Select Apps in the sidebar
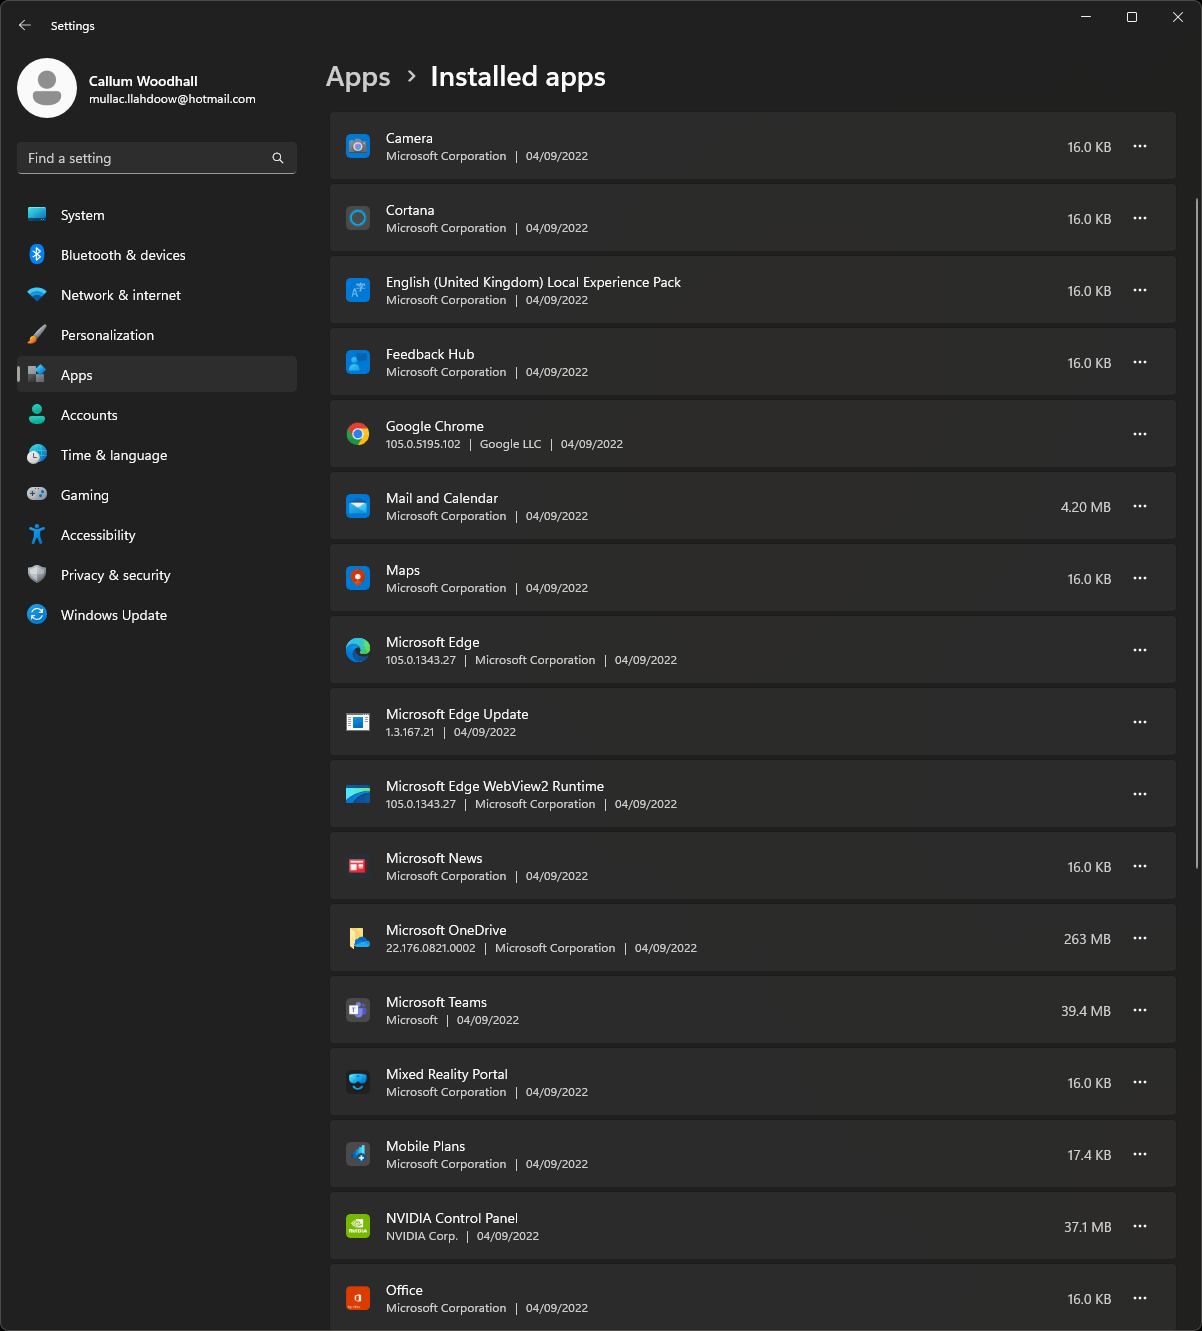Viewport: 1202px width, 1331px height. point(157,375)
